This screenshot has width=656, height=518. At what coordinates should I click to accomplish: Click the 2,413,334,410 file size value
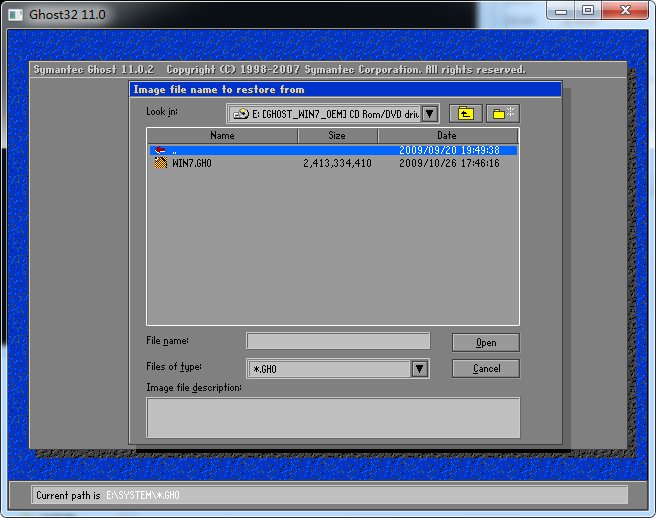click(337, 163)
